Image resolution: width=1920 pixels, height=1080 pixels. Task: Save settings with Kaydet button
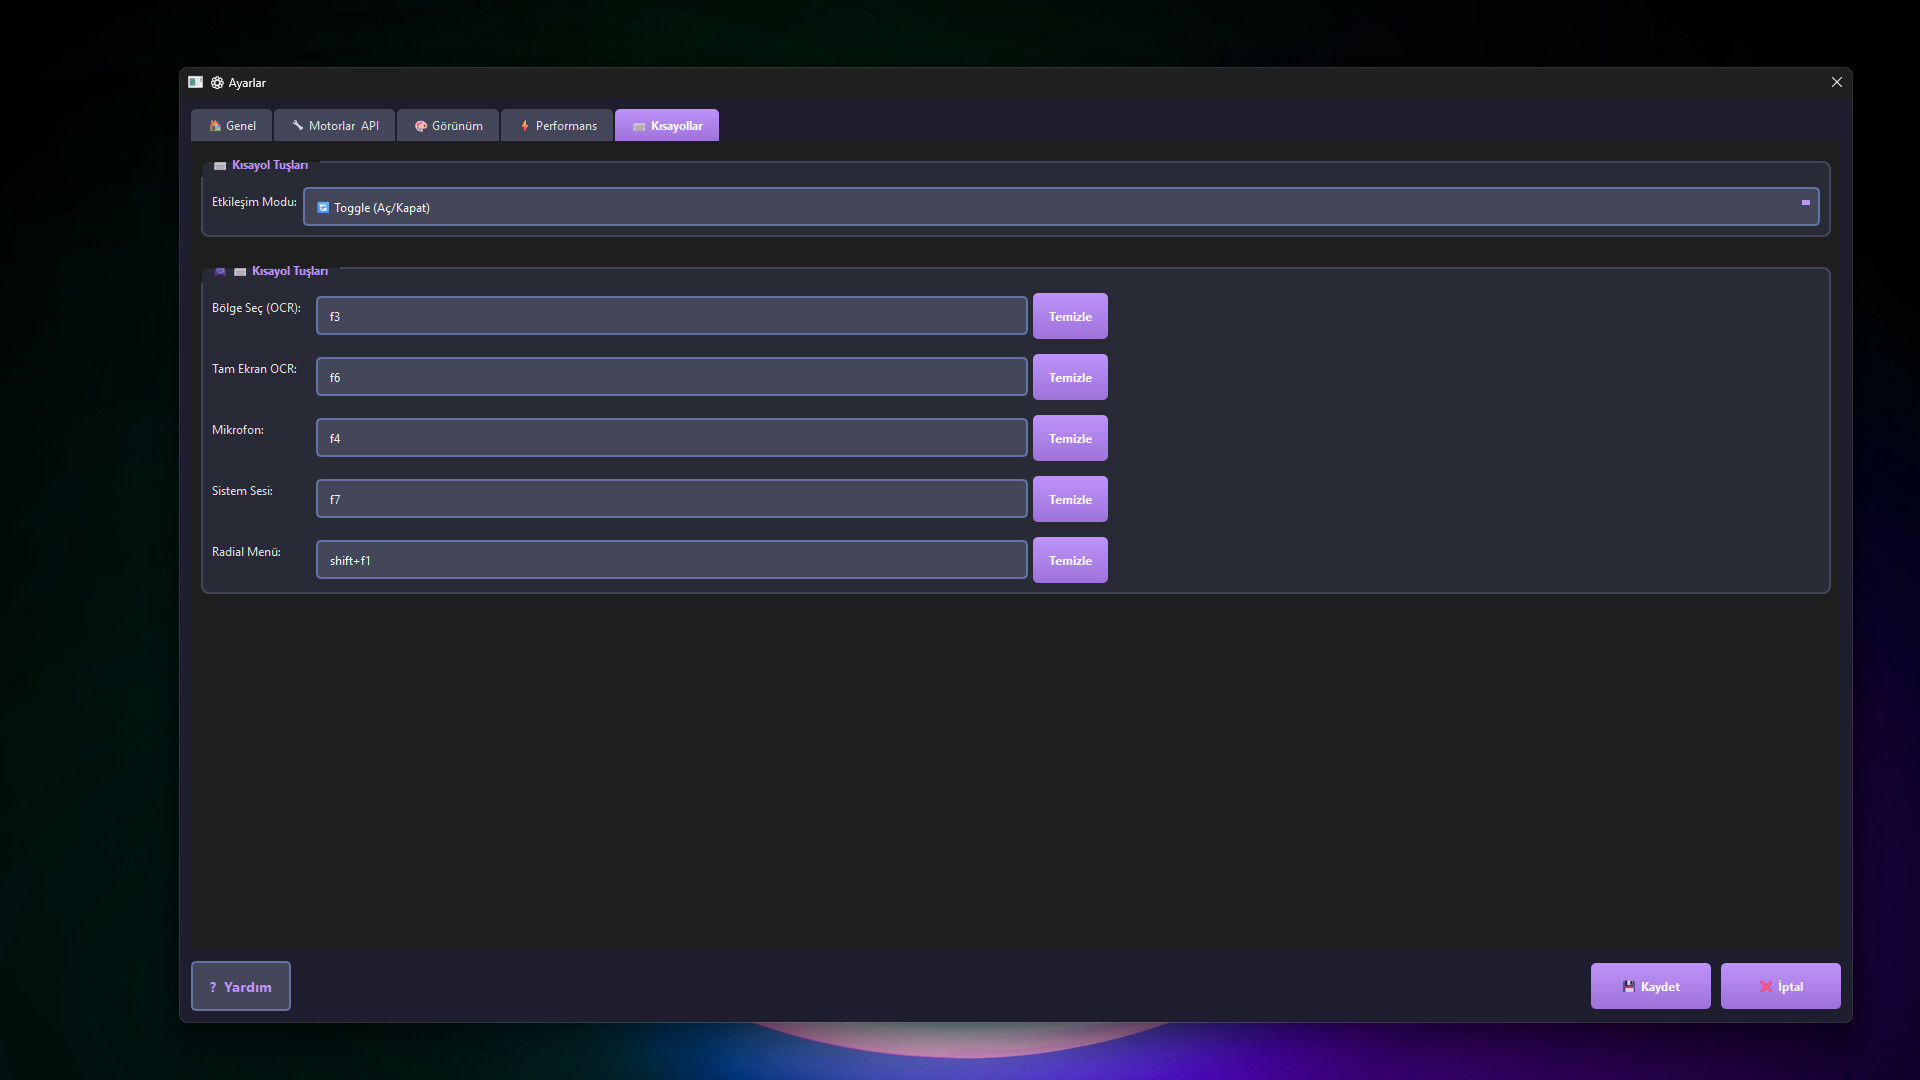1650,986
